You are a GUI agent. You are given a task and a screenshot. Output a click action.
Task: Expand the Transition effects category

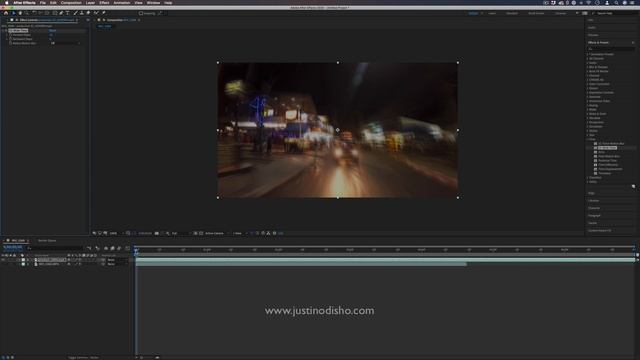587,178
